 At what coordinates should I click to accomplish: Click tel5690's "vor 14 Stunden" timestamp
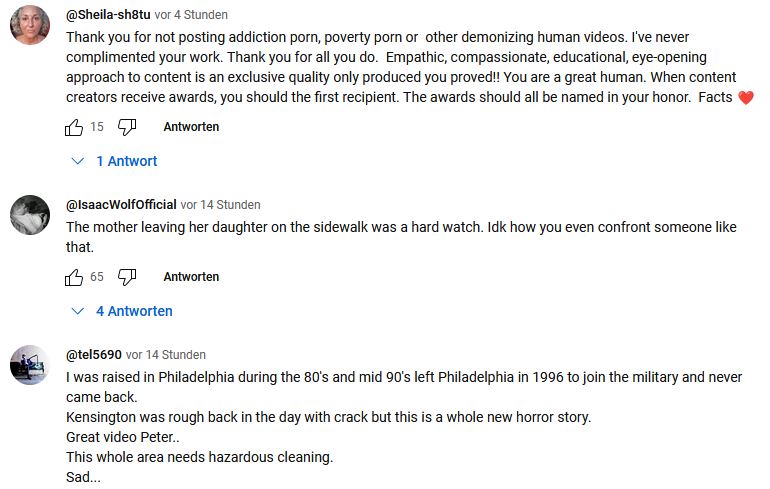pos(166,355)
